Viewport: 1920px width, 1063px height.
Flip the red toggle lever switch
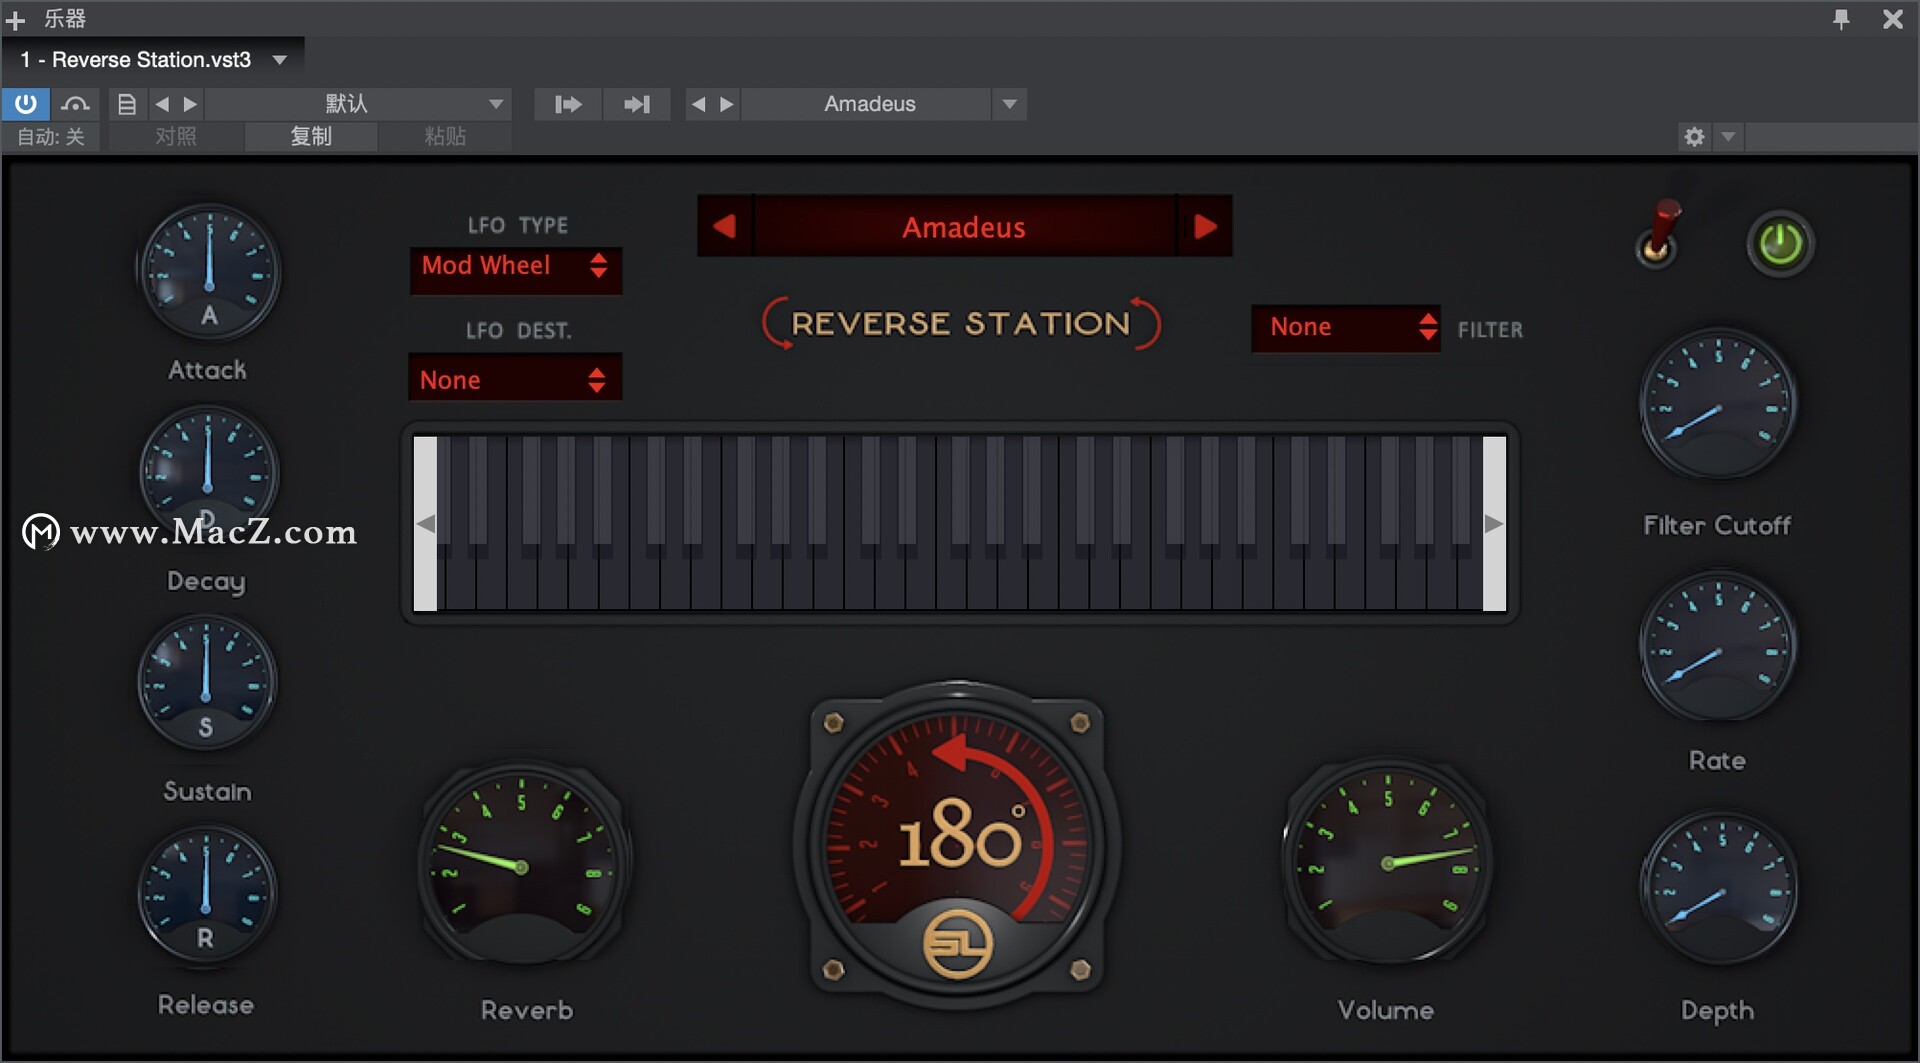[1659, 235]
